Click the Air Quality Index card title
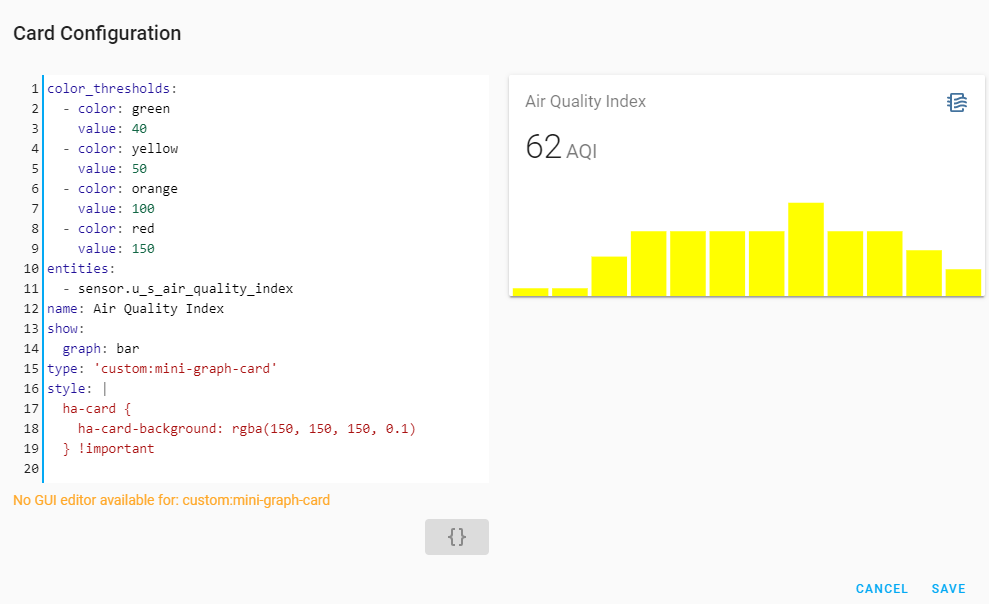989x604 pixels. (x=586, y=101)
